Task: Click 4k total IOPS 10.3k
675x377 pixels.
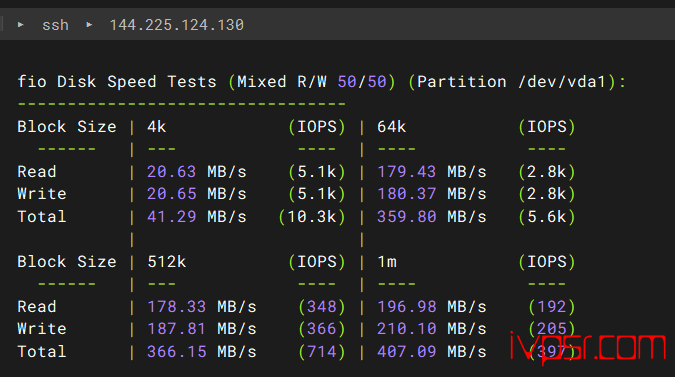Action: click(312, 217)
